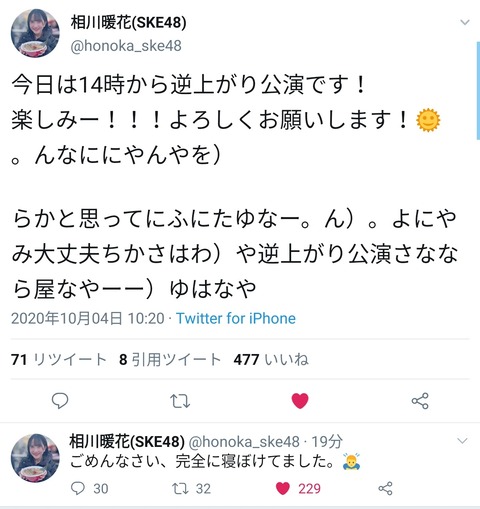Viewport: 480px width, 509px height.
Task: Click the blue scrollbar on right edge
Action: pyautogui.click(x=478, y=91)
